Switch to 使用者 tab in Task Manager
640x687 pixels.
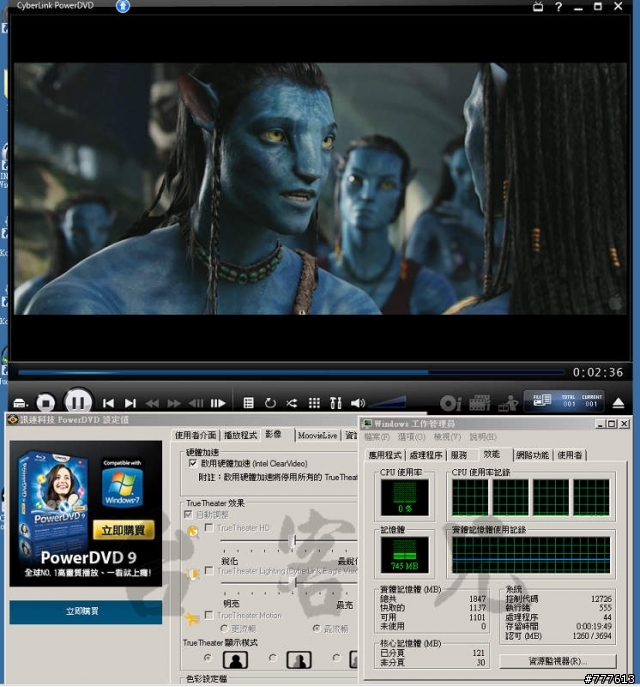click(x=569, y=455)
